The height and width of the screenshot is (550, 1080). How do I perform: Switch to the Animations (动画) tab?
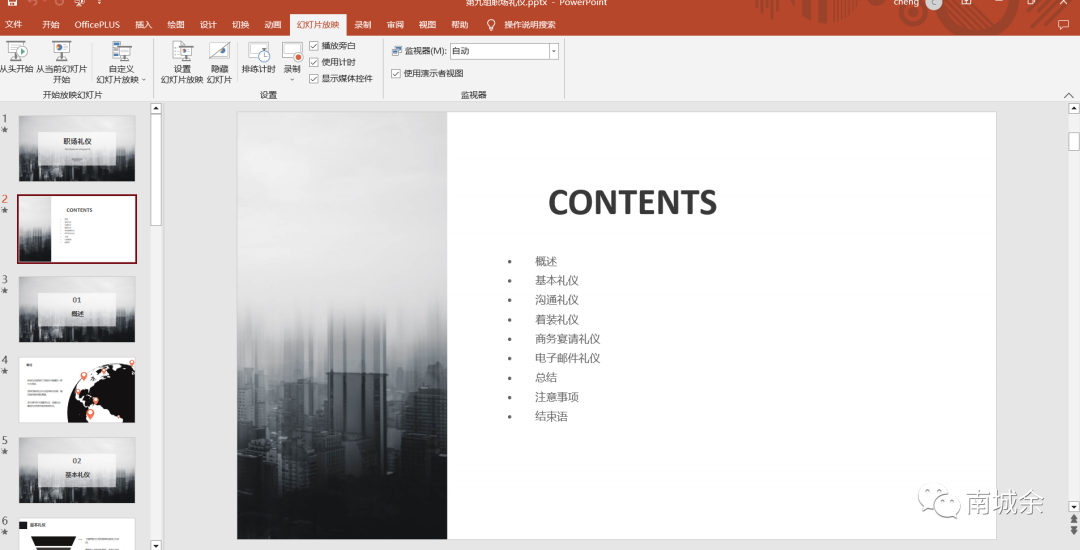coord(272,24)
